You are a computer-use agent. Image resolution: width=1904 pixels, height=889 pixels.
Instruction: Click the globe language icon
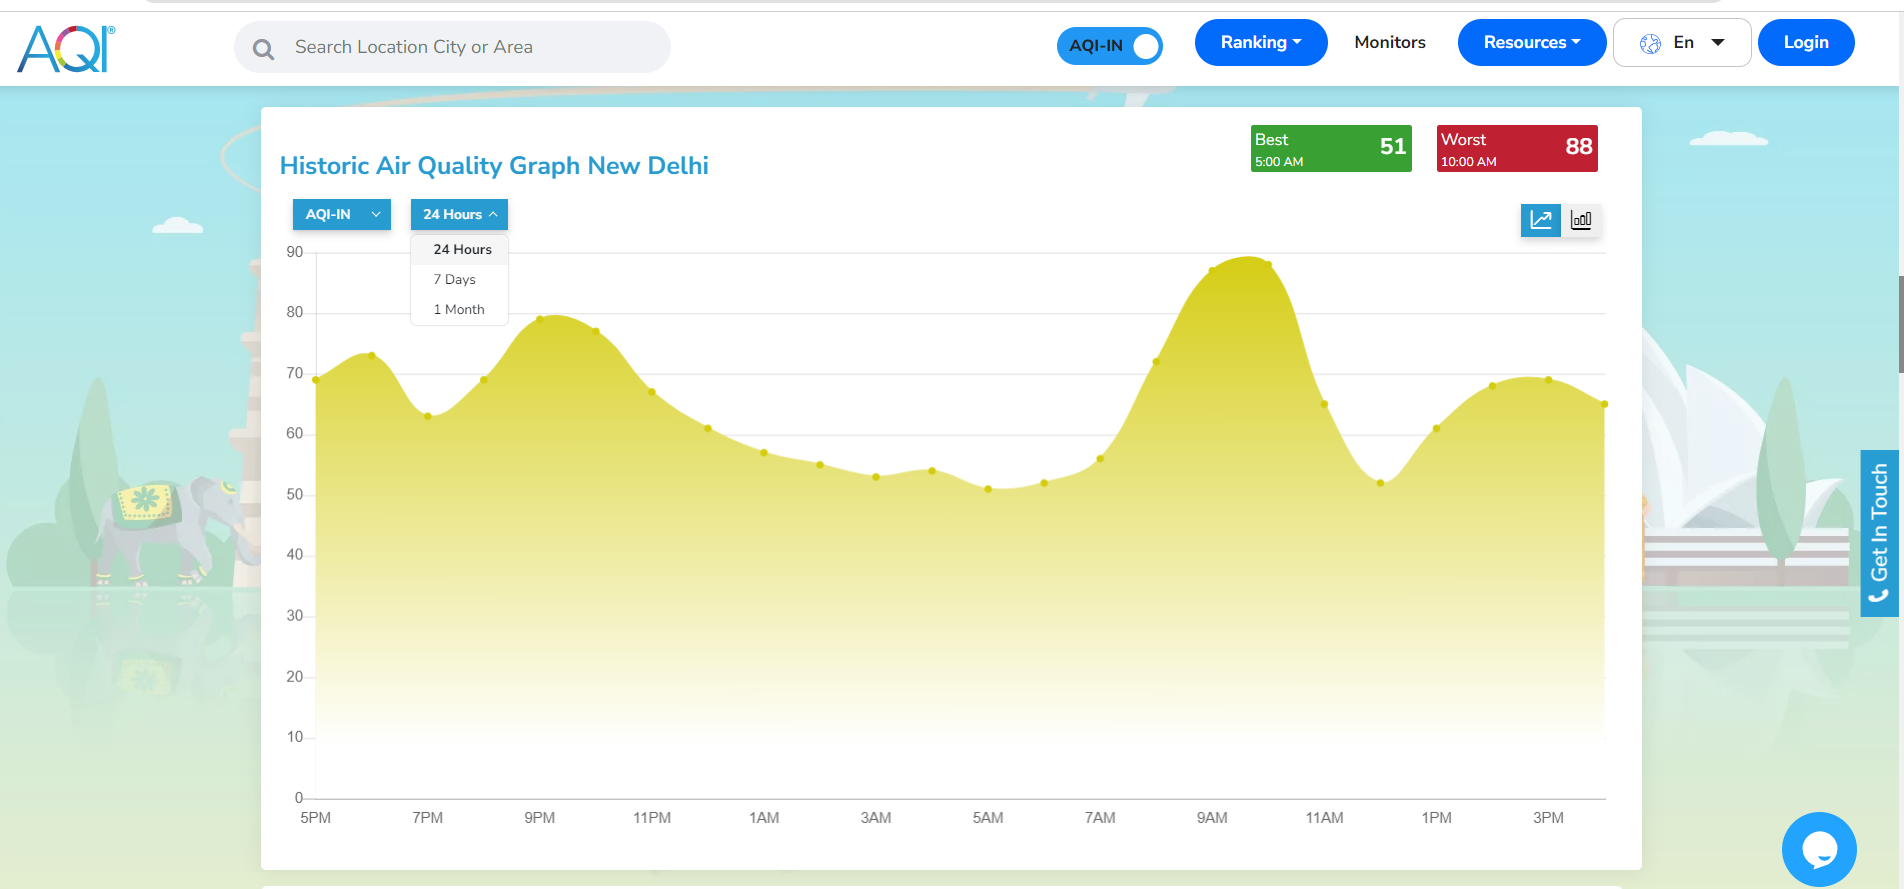click(x=1650, y=43)
